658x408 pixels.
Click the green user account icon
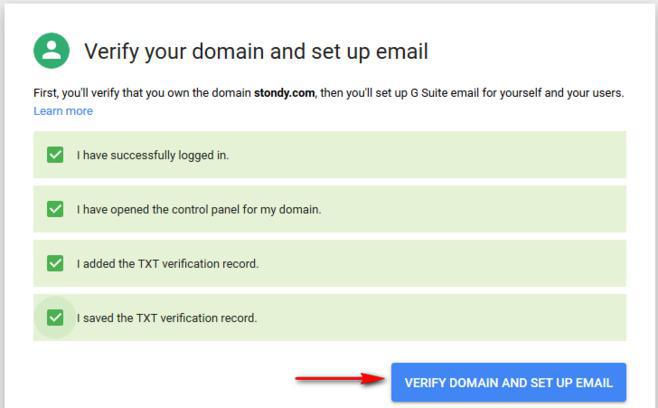(x=51, y=51)
